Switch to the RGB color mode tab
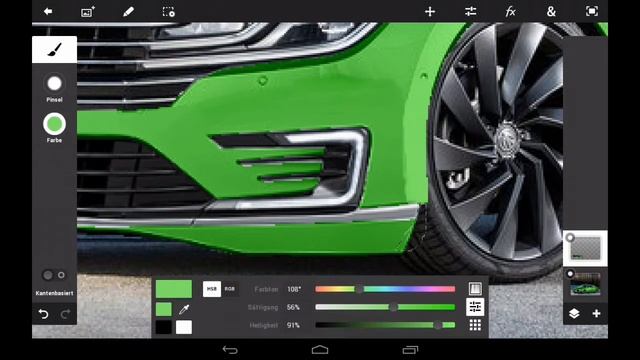 [230, 289]
